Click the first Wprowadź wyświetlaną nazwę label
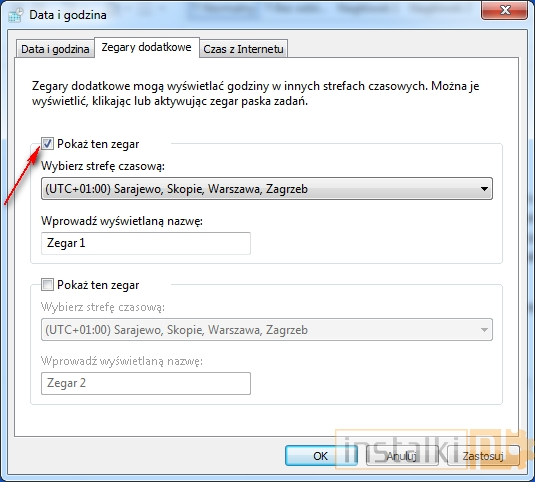Screen dimensions: 535x482 tap(122, 221)
